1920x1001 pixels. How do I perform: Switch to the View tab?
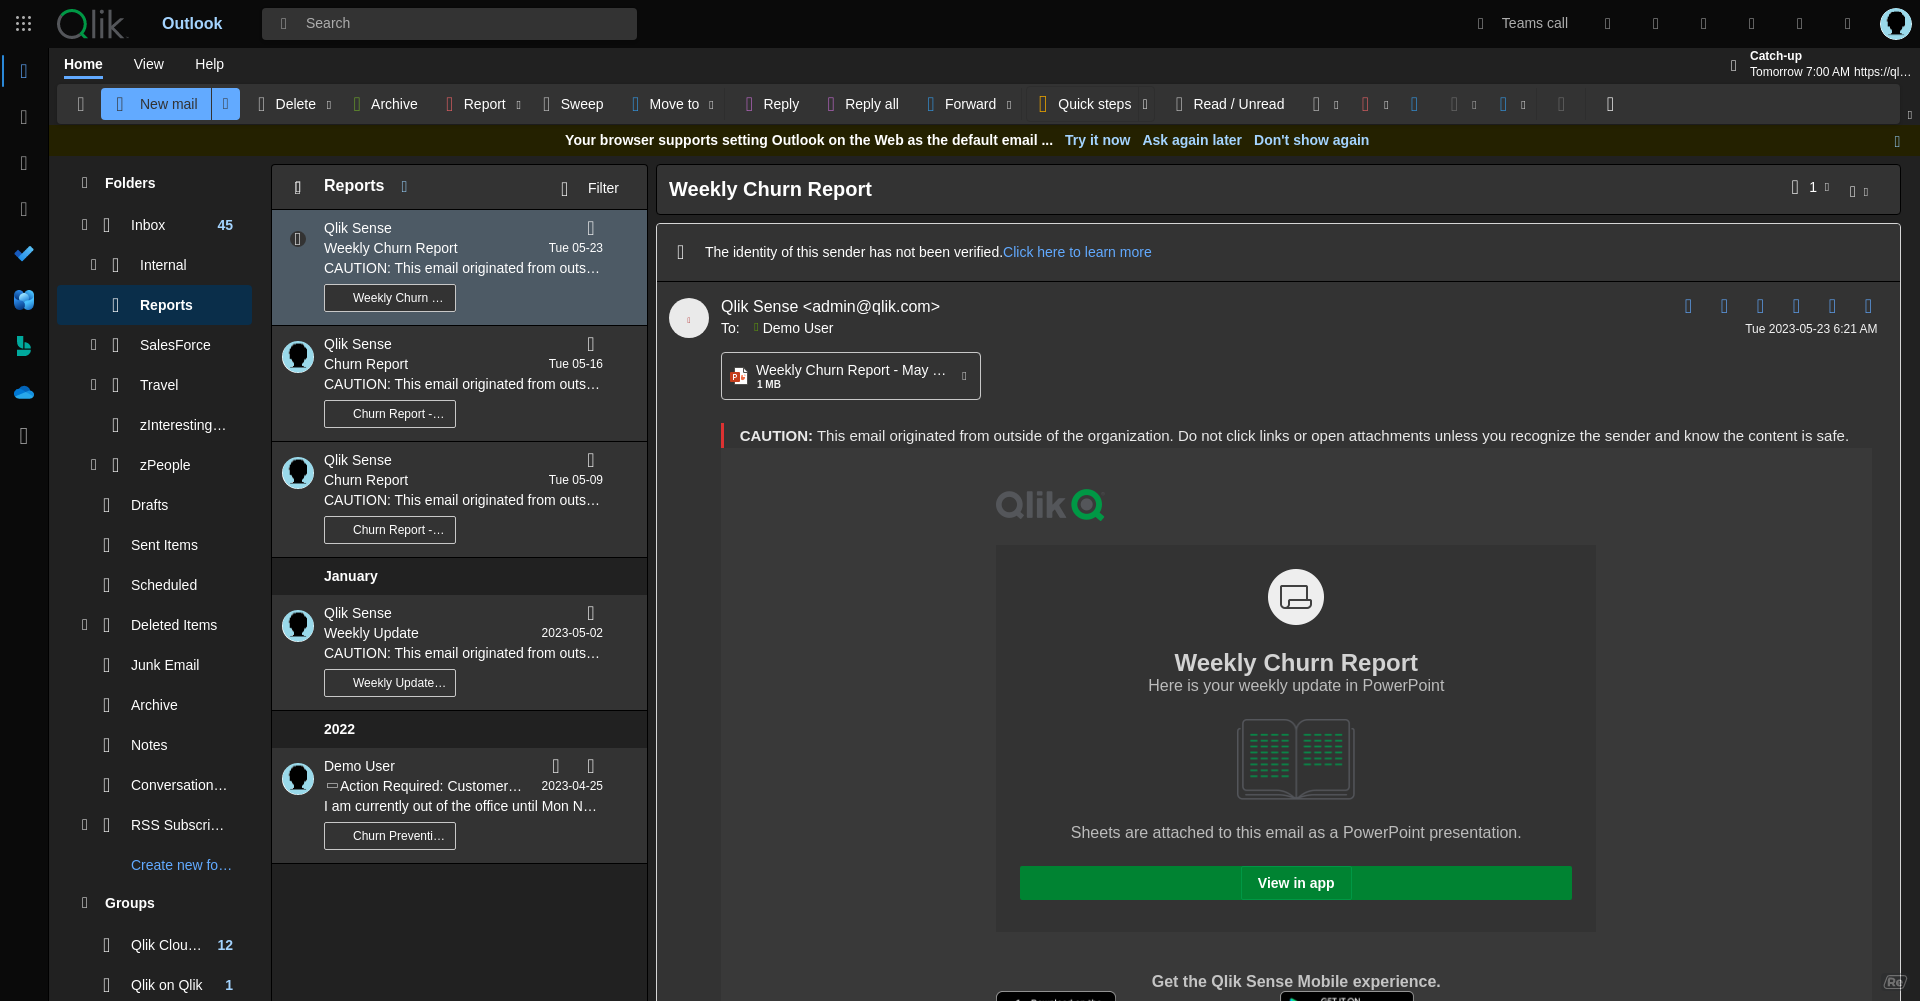(148, 63)
